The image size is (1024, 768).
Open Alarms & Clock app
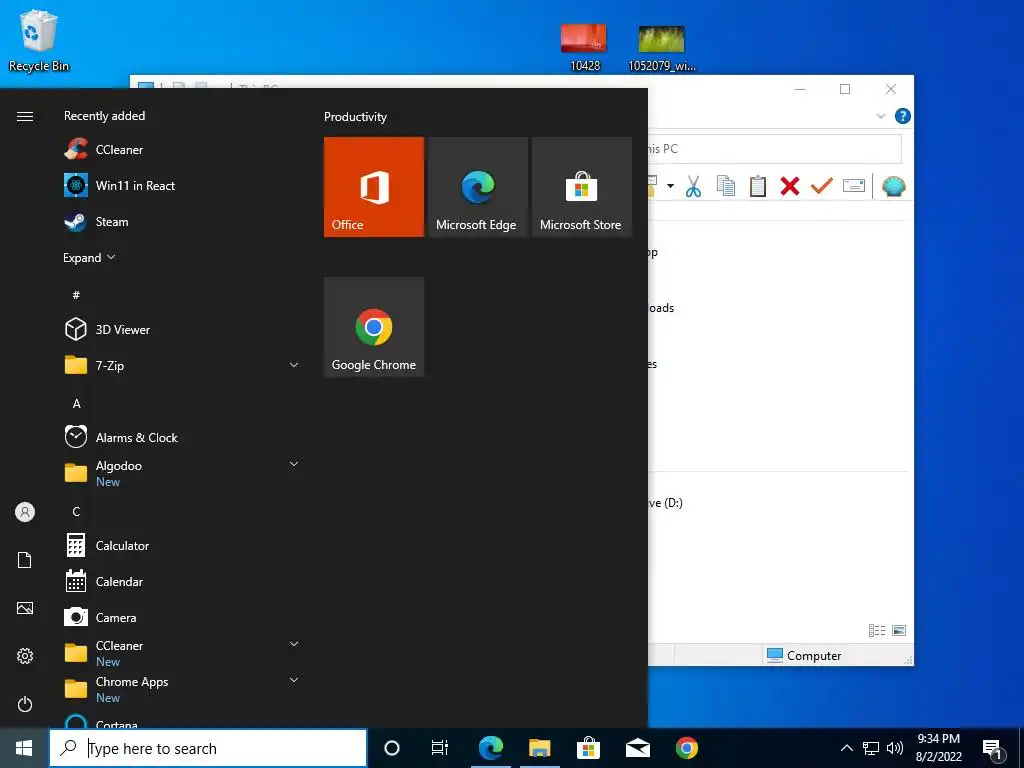pos(182,438)
